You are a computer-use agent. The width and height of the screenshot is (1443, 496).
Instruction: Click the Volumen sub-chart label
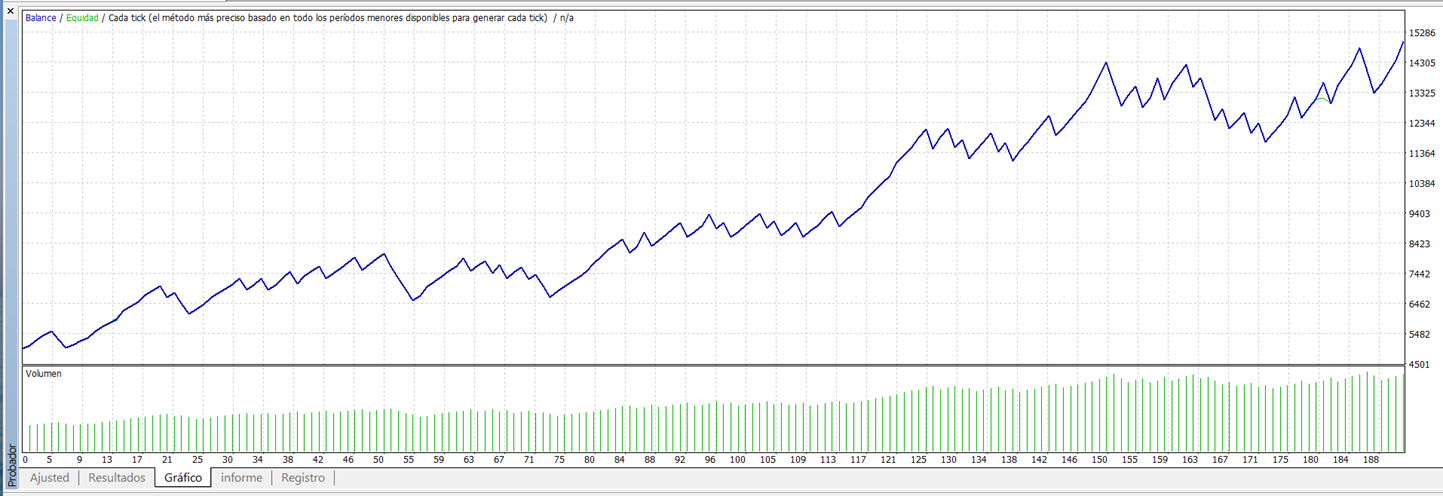click(x=43, y=374)
